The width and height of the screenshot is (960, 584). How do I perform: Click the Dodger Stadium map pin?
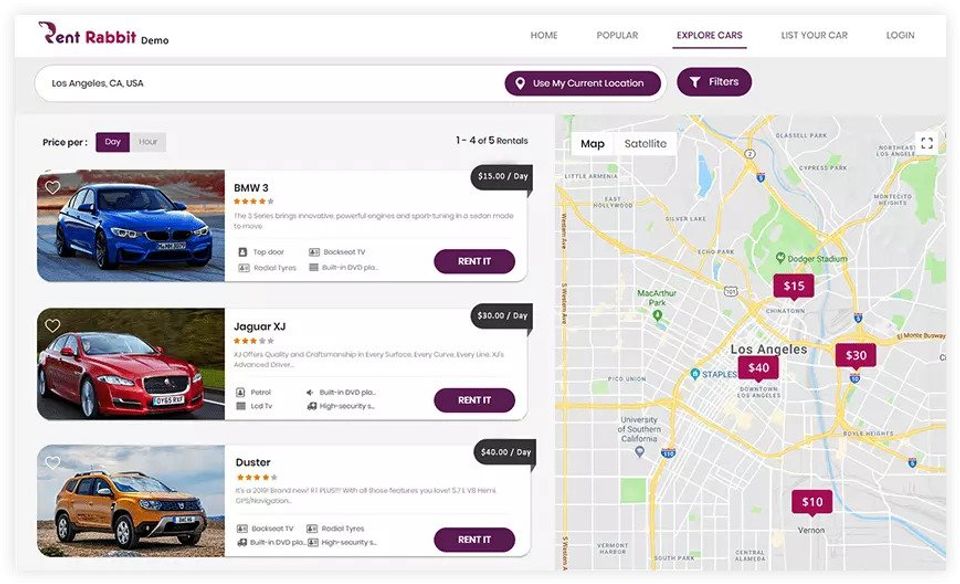780,258
